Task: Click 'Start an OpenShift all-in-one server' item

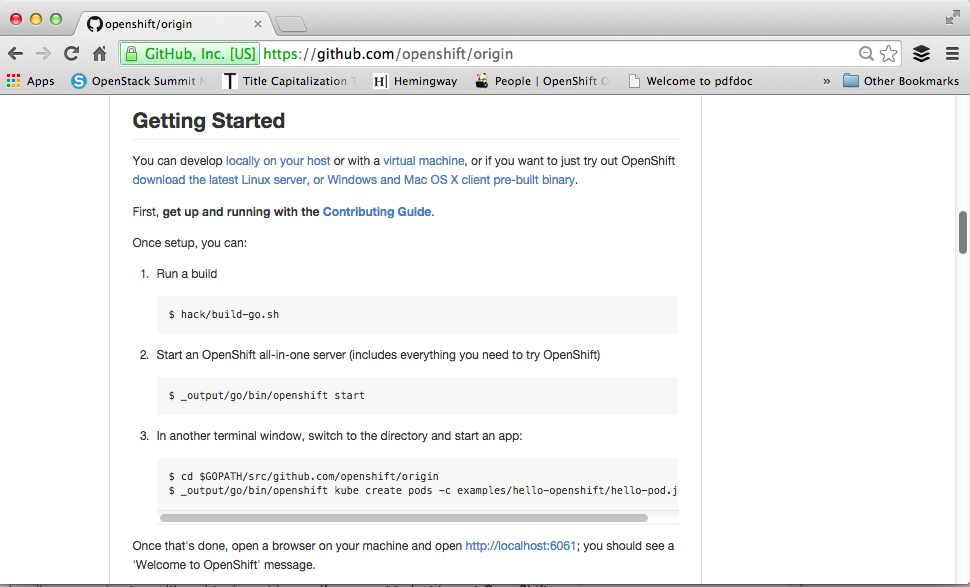Action: coord(378,355)
